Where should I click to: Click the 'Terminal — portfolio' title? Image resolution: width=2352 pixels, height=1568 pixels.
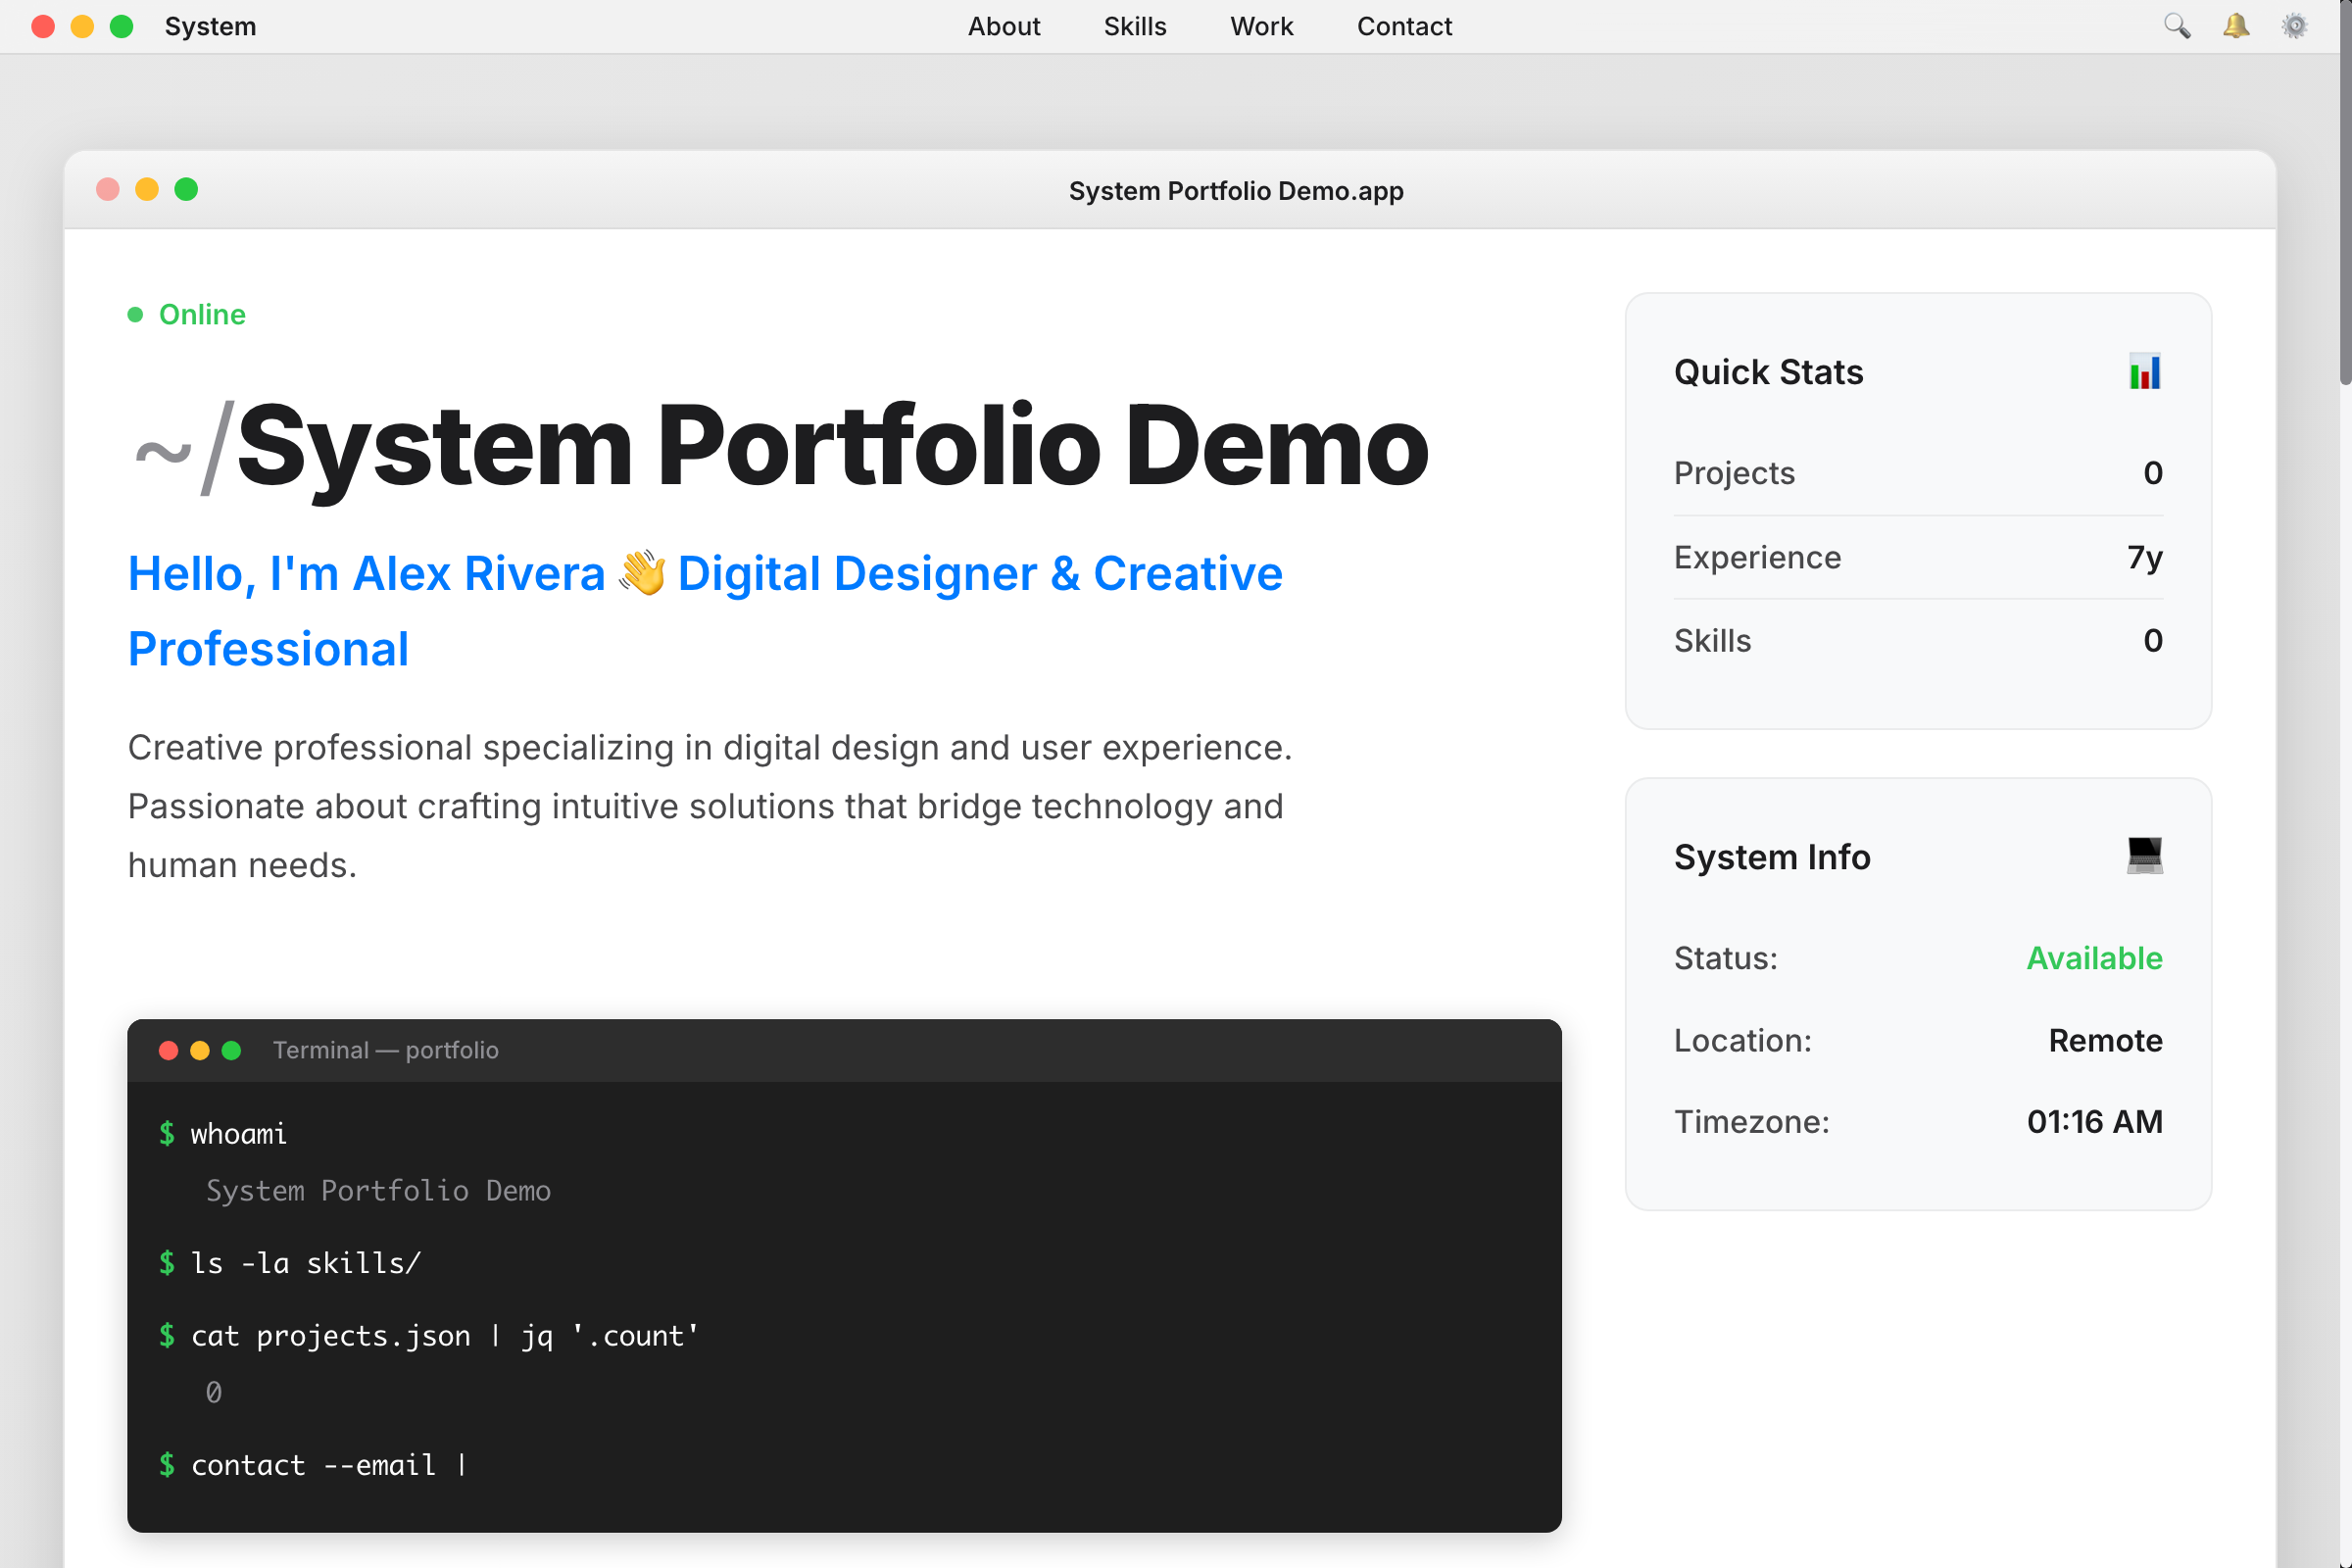click(x=385, y=1050)
